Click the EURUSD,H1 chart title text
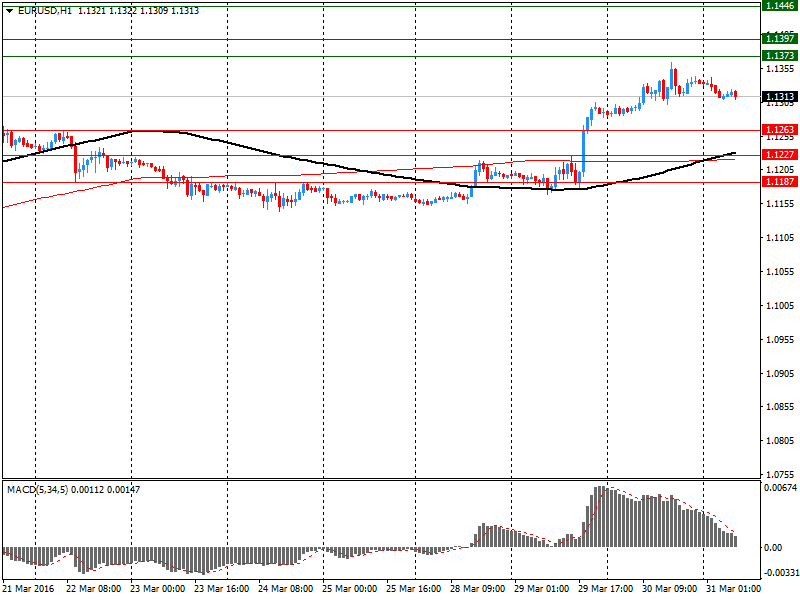The height and width of the screenshot is (600, 800). [45, 11]
